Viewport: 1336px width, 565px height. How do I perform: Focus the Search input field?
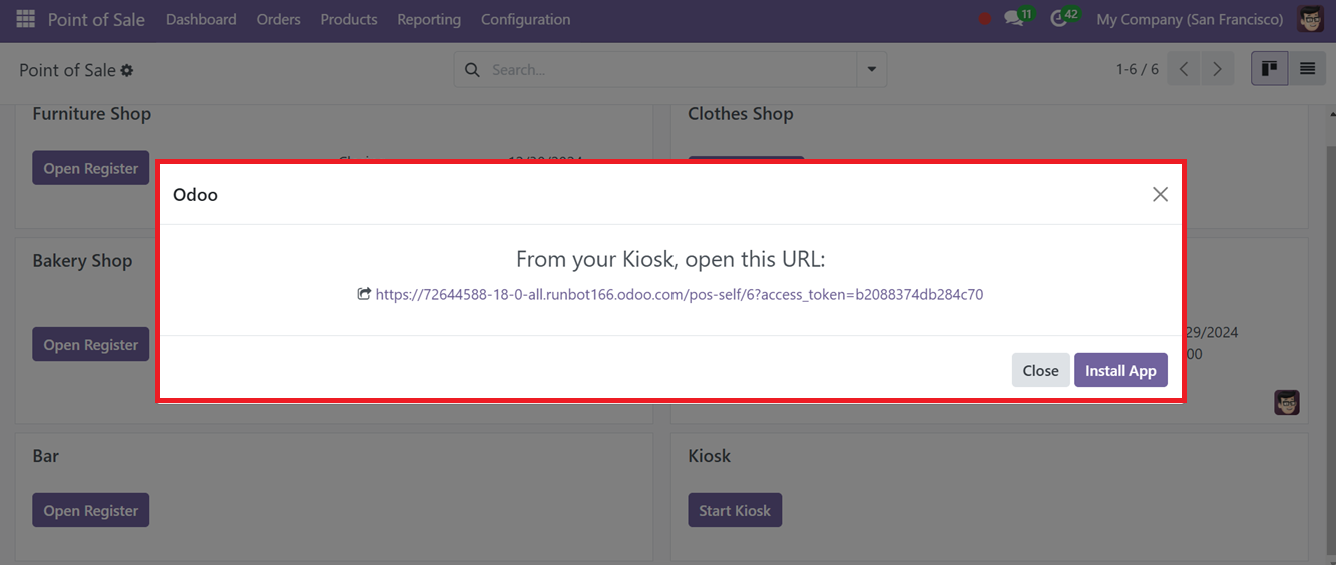click(670, 70)
